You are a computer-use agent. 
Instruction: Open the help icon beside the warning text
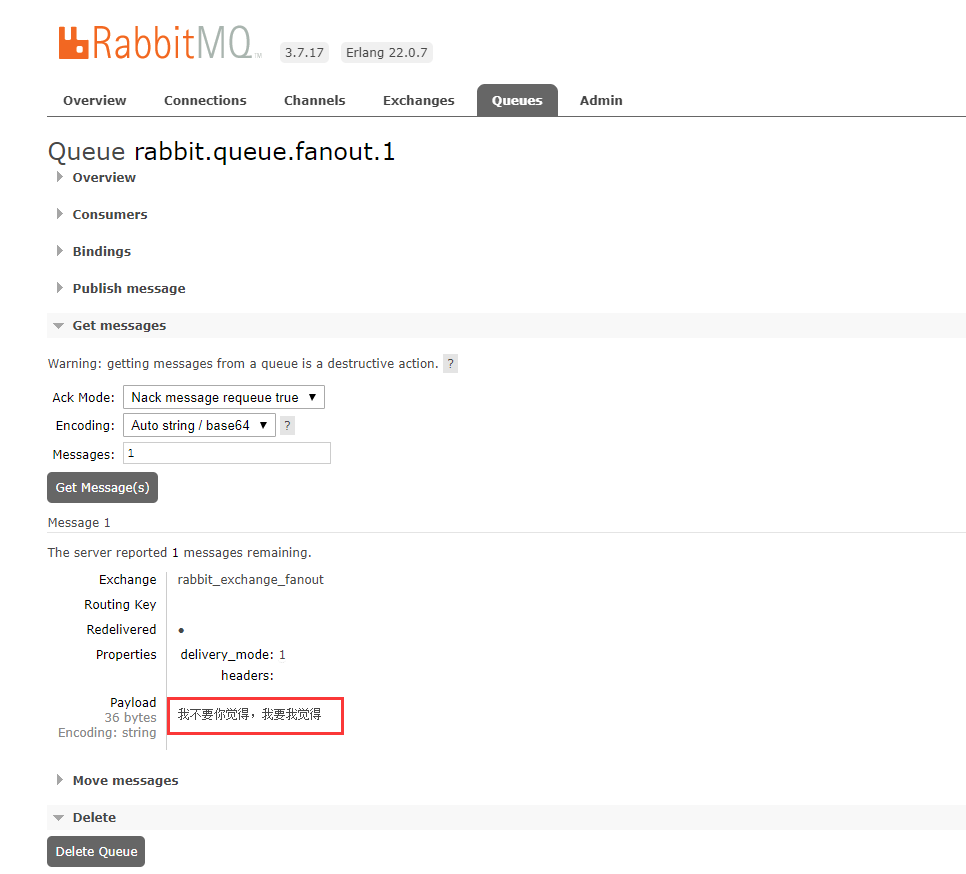450,363
